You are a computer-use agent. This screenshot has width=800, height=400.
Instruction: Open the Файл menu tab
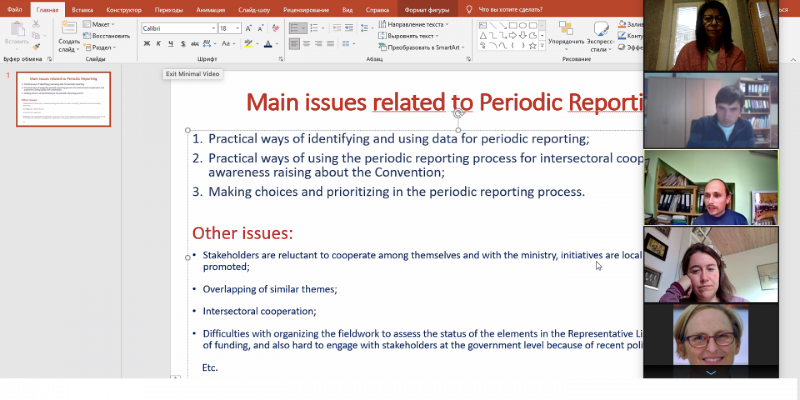pos(14,10)
